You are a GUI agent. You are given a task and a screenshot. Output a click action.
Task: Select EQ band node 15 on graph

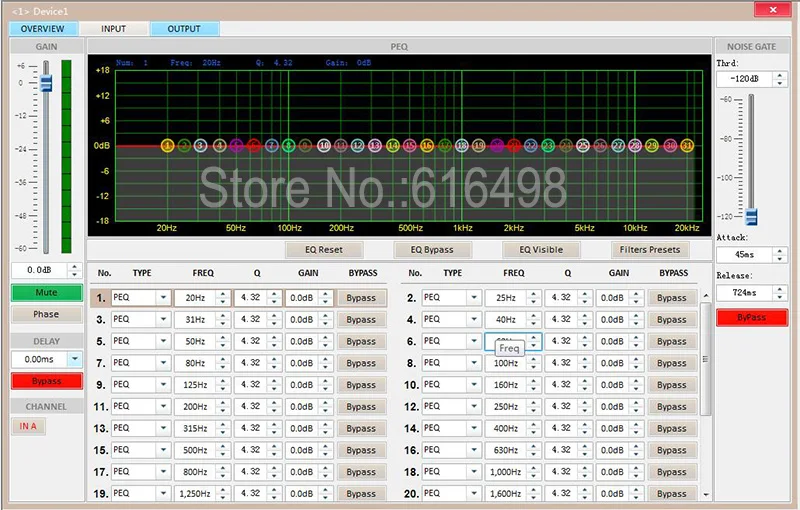click(410, 146)
